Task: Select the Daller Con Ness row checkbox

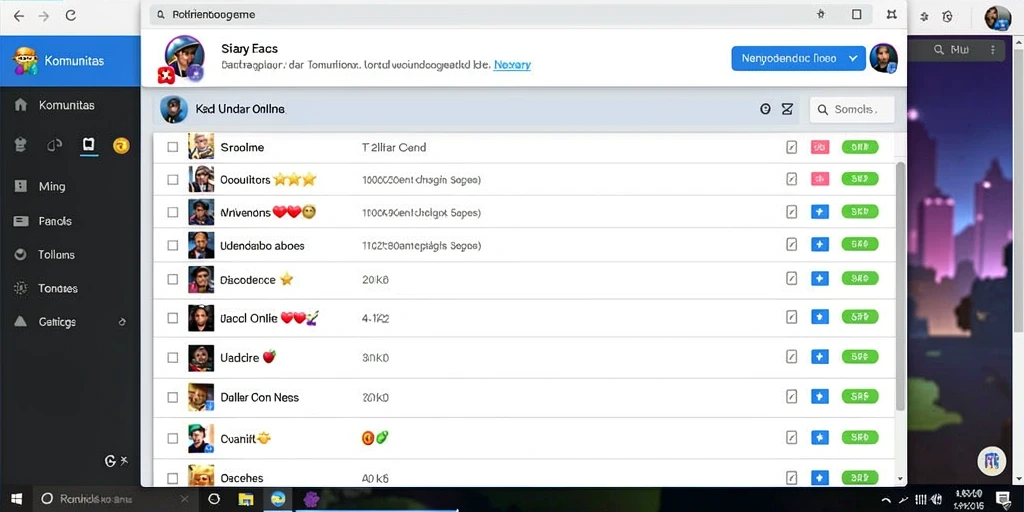Action: 172,397
